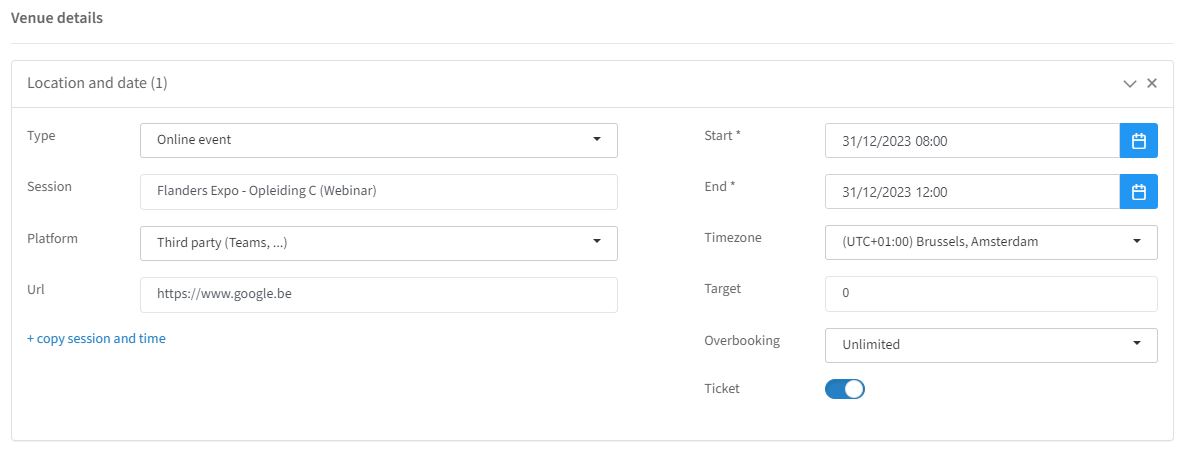Focus the Session name input field
1185x450 pixels.
click(x=379, y=192)
